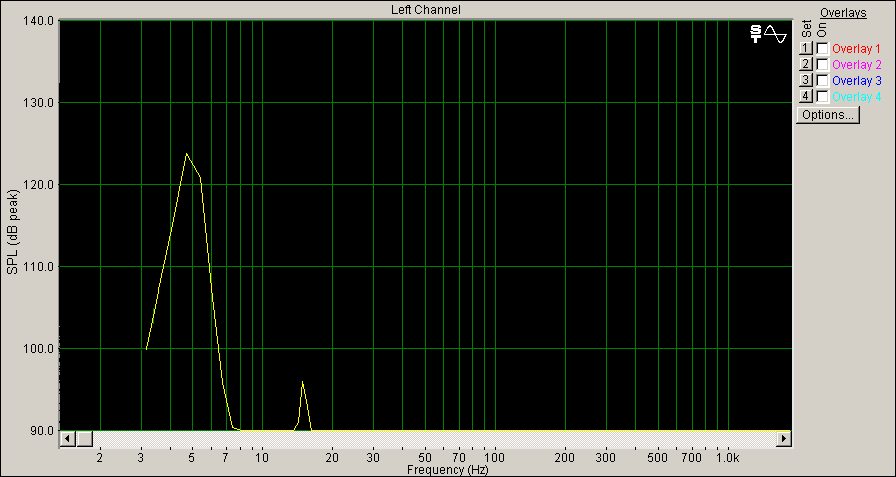Set overlay slot 3 button
Screen dimensions: 896x477
point(806,81)
